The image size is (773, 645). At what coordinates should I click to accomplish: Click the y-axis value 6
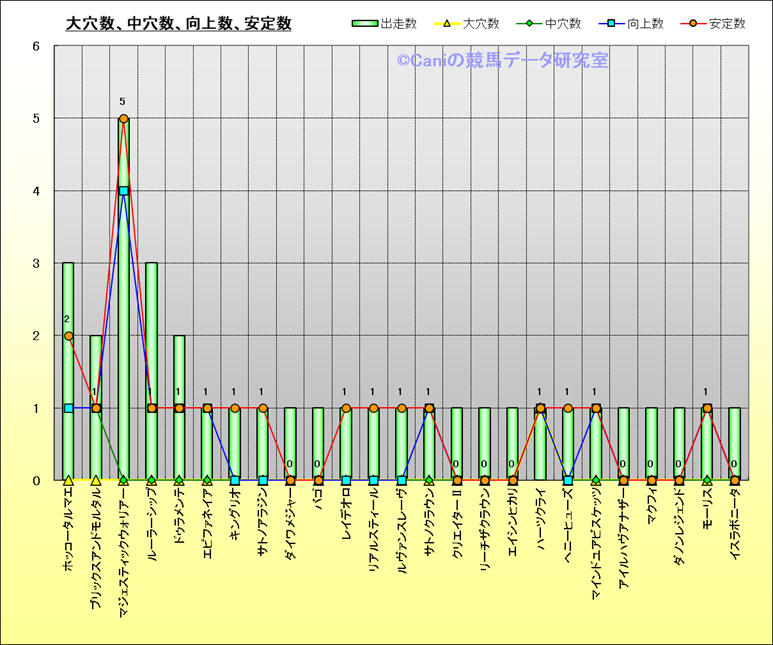pyautogui.click(x=35, y=46)
